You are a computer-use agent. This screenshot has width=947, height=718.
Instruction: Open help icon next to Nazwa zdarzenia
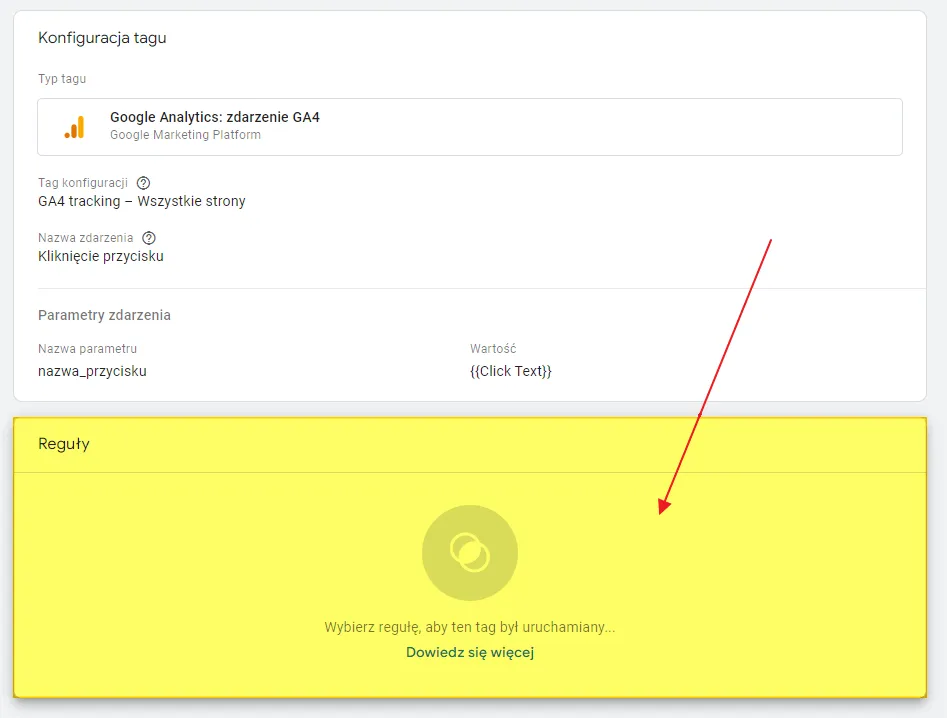[149, 238]
